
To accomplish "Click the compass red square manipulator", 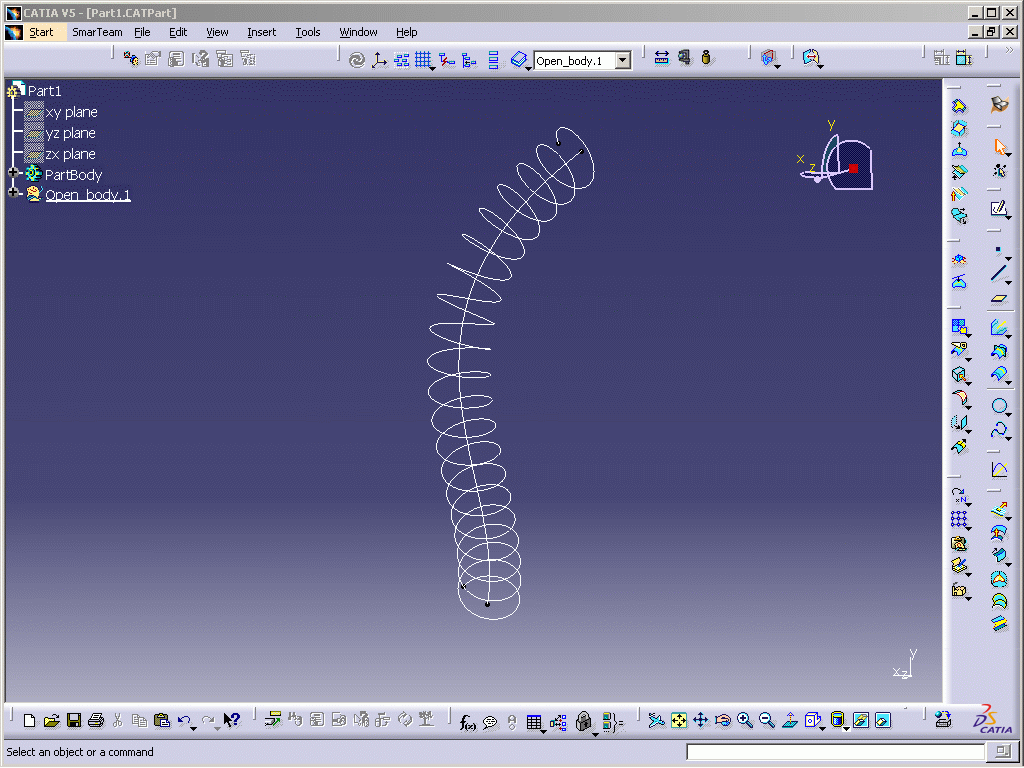I will point(853,168).
